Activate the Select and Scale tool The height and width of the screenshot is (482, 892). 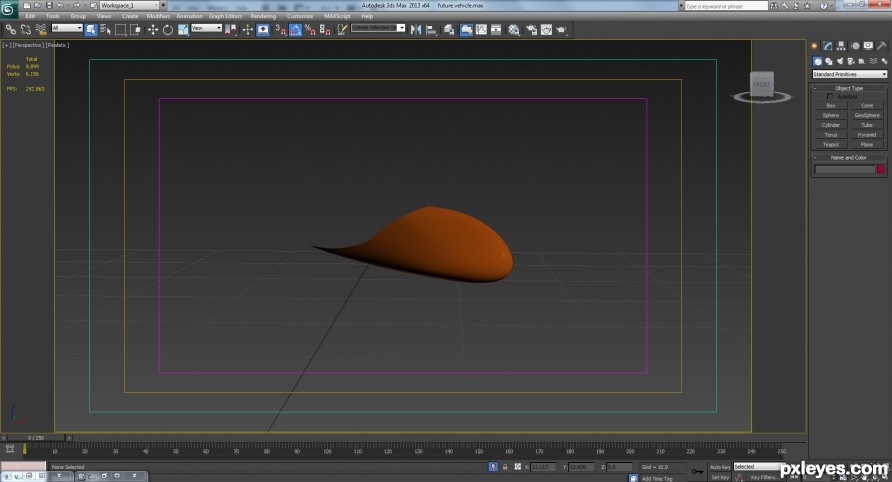[x=183, y=30]
